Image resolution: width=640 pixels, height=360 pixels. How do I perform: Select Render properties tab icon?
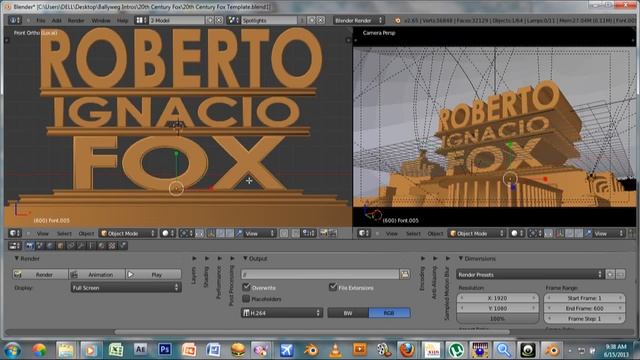[29, 246]
